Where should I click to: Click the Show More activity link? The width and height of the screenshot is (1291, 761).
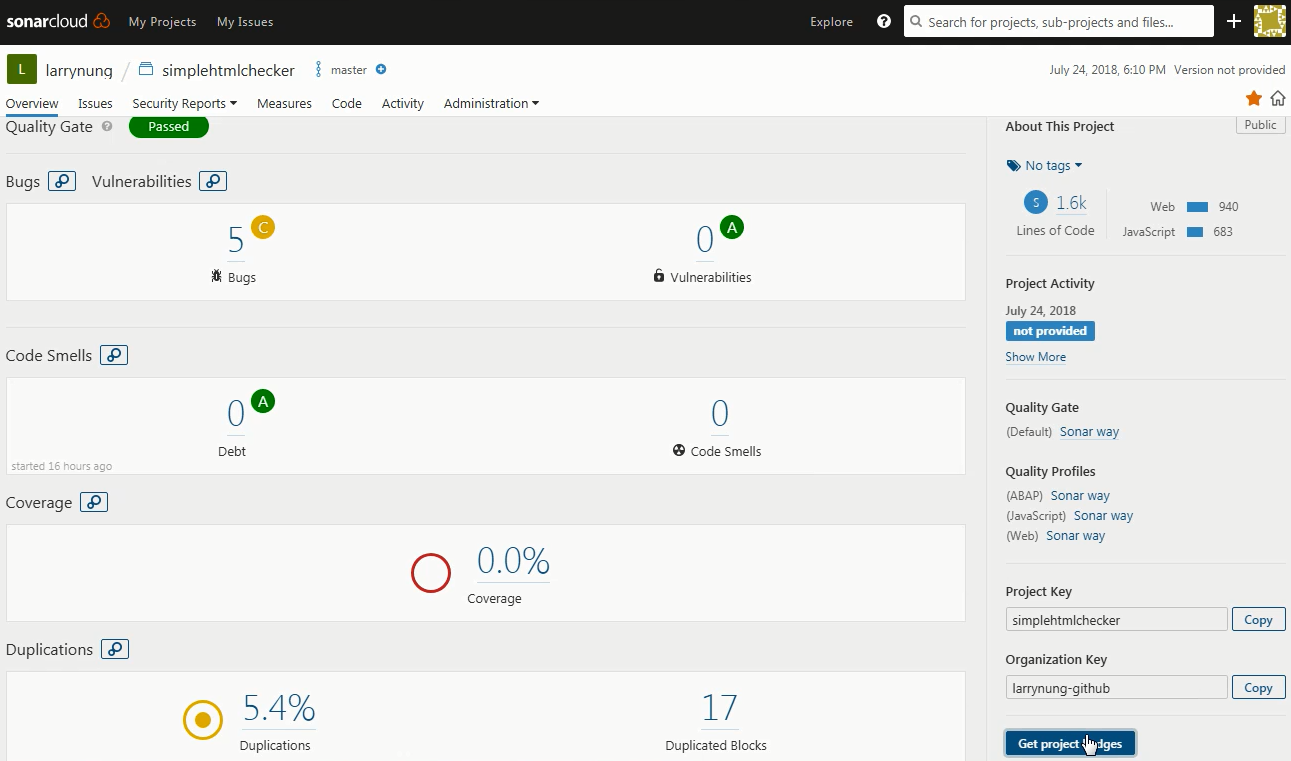[x=1036, y=357]
